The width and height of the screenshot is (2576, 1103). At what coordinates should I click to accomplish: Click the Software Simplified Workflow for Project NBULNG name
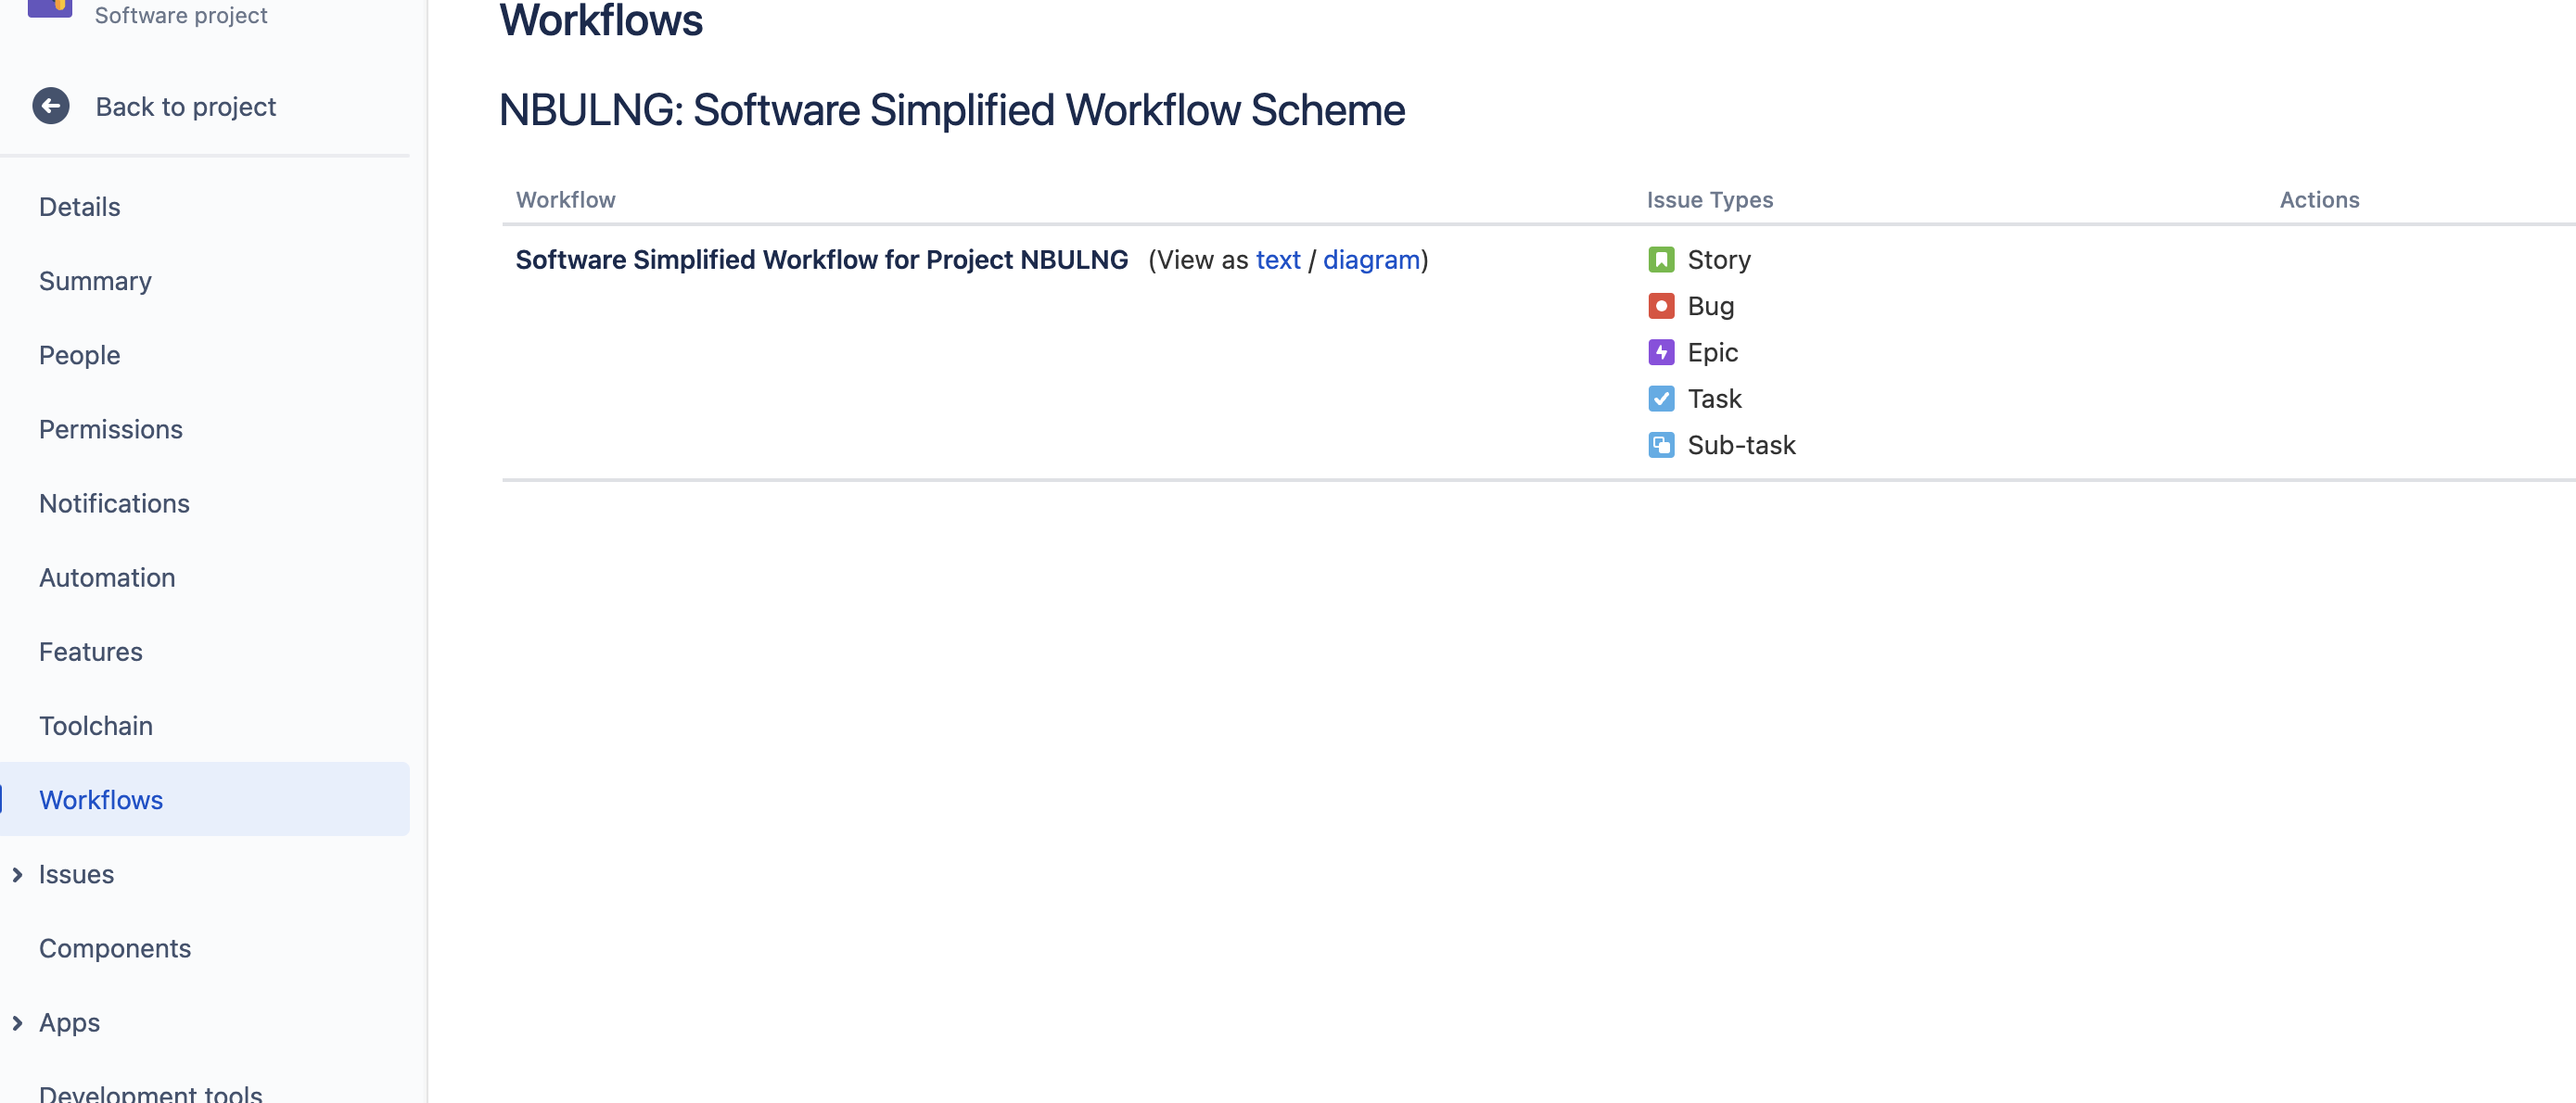click(821, 260)
